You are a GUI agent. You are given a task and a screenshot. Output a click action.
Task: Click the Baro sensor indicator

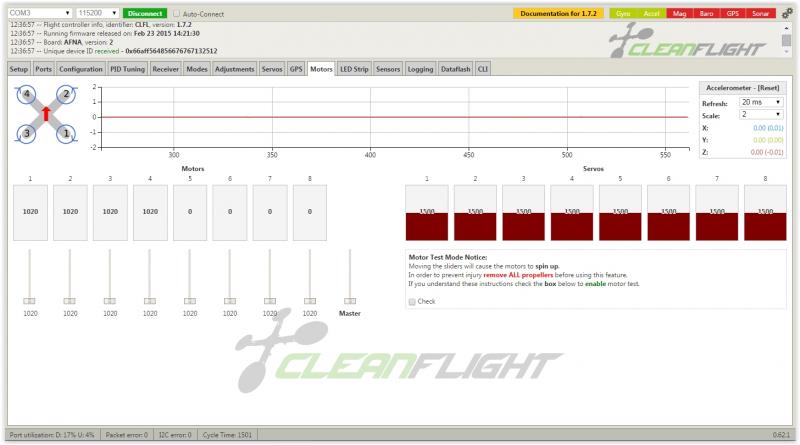point(707,14)
